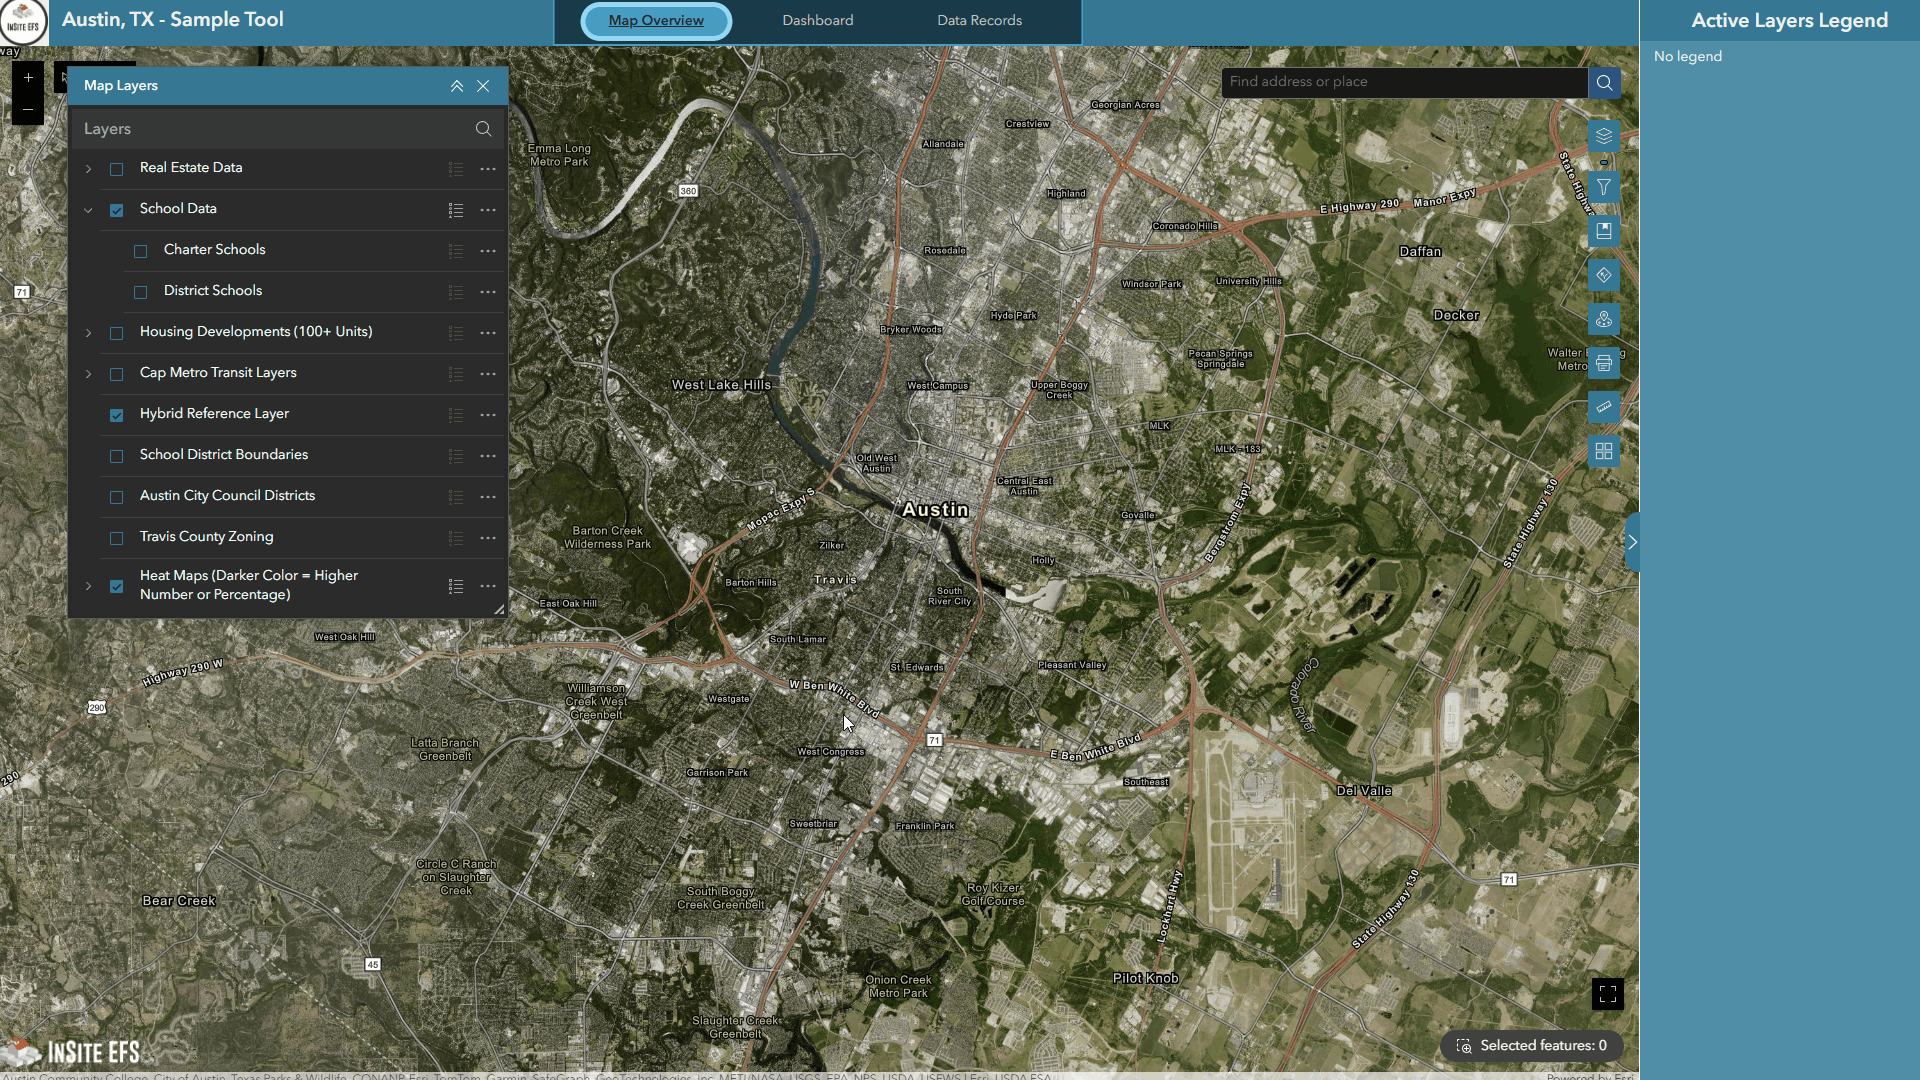Open the Map Layers widget icon
The image size is (1920, 1080).
click(1603, 136)
